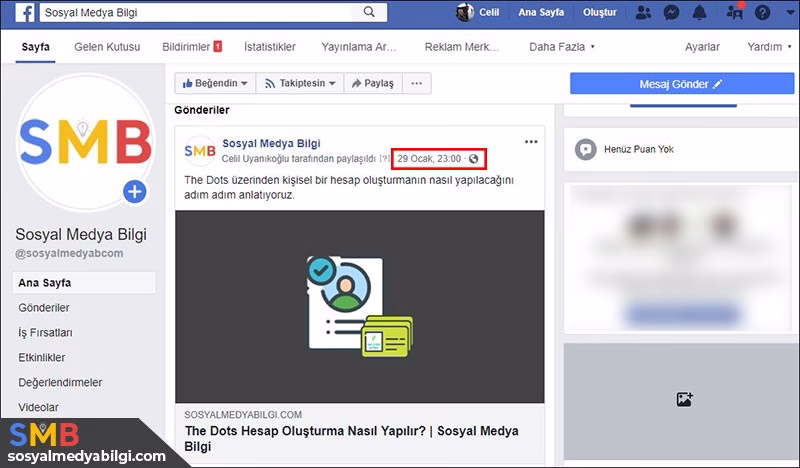Screen dimensions: 800x468
Task: Open Etkinlikler in left sidebar
Action: (42, 358)
